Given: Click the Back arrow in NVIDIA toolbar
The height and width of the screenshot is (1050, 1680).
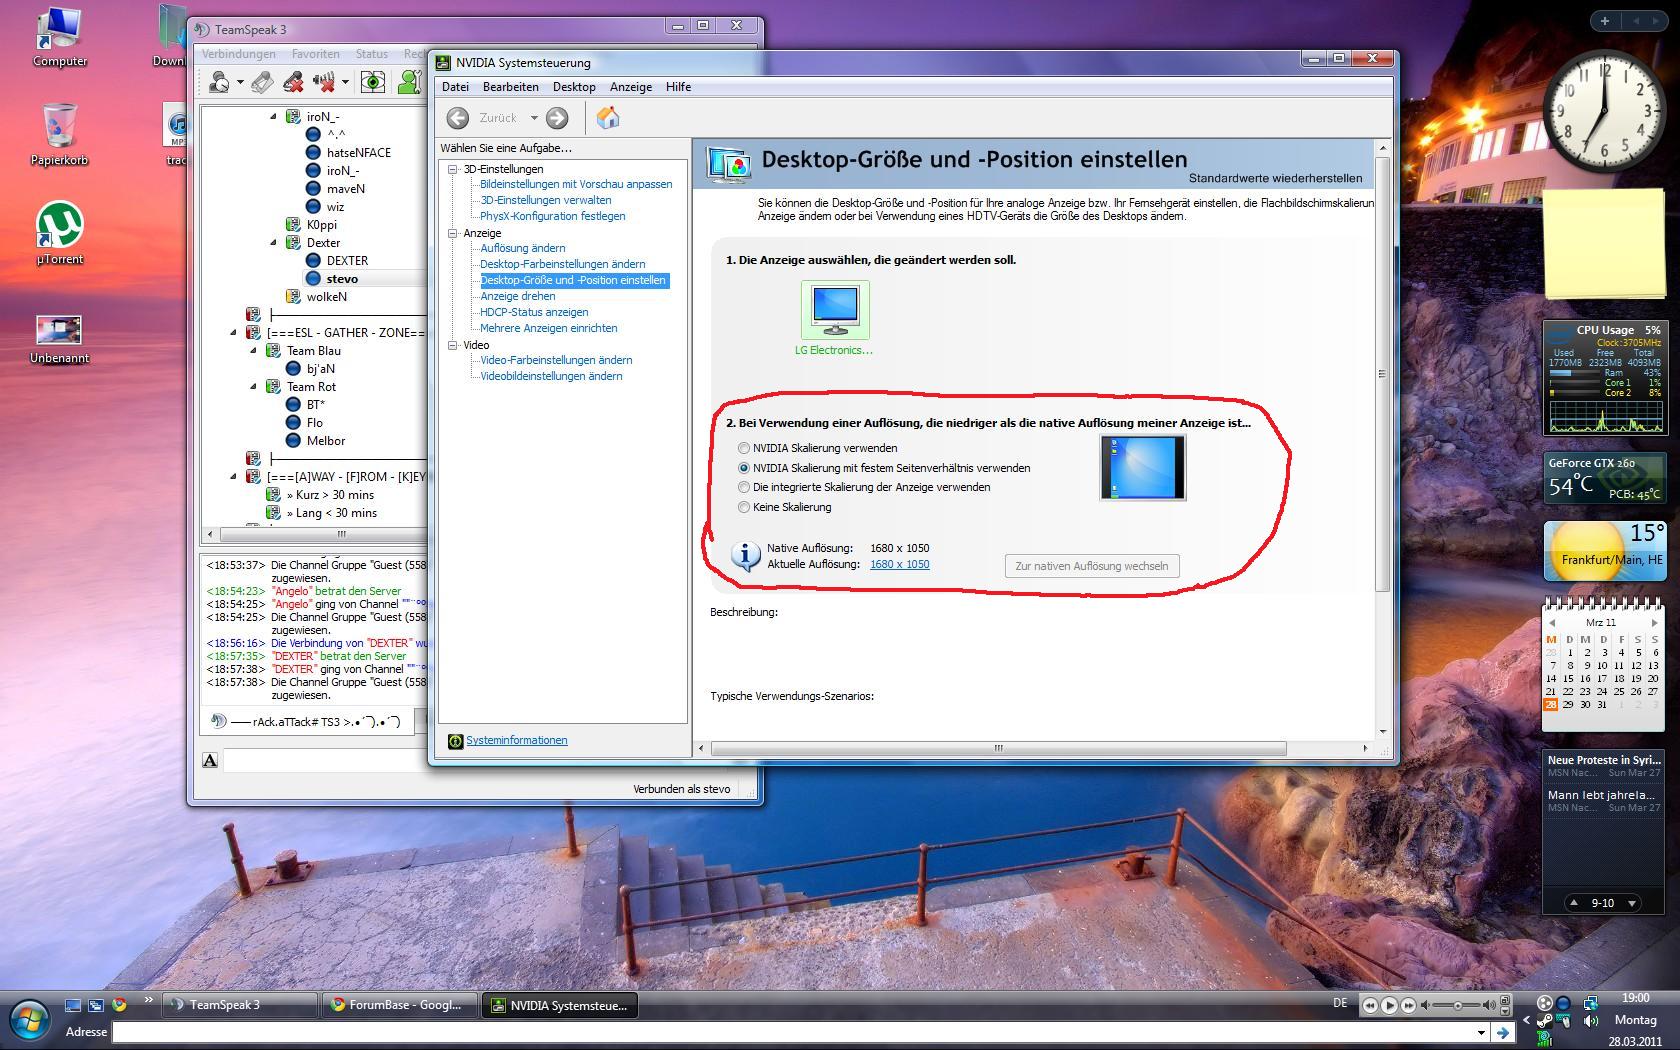Looking at the screenshot, I should [x=458, y=118].
